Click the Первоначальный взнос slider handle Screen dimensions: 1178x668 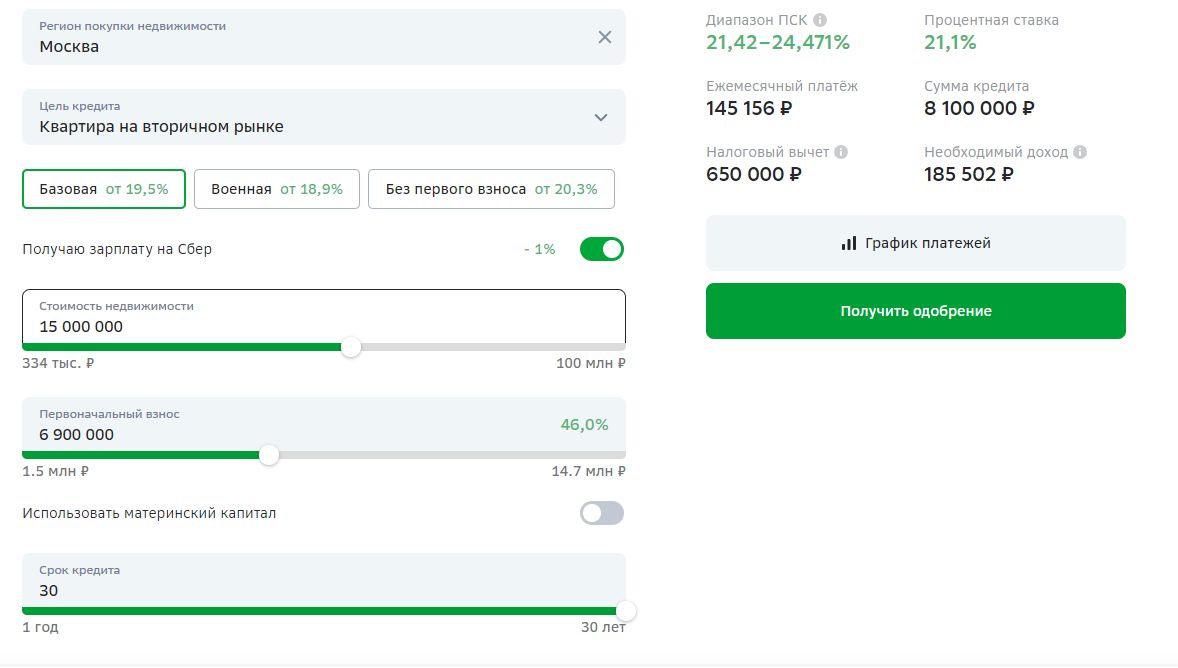268,455
